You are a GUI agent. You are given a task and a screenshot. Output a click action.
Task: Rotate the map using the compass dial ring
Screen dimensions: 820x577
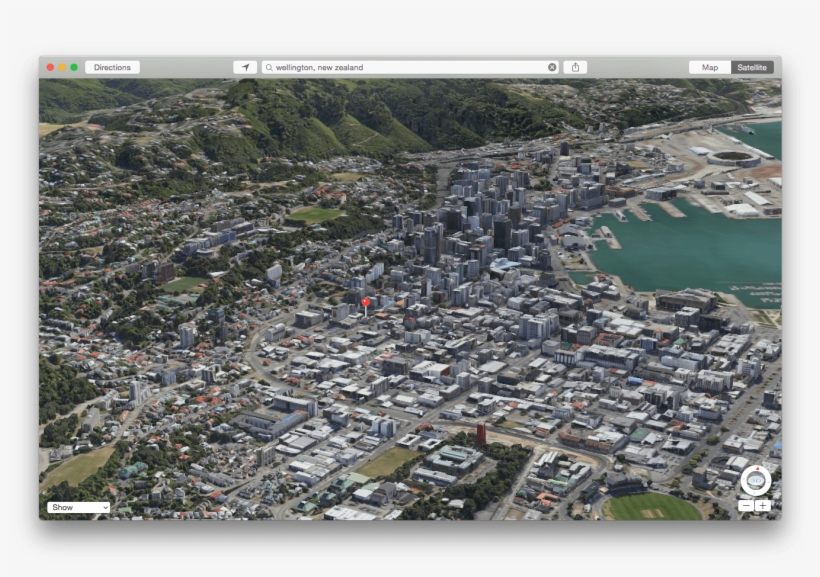[743, 481]
